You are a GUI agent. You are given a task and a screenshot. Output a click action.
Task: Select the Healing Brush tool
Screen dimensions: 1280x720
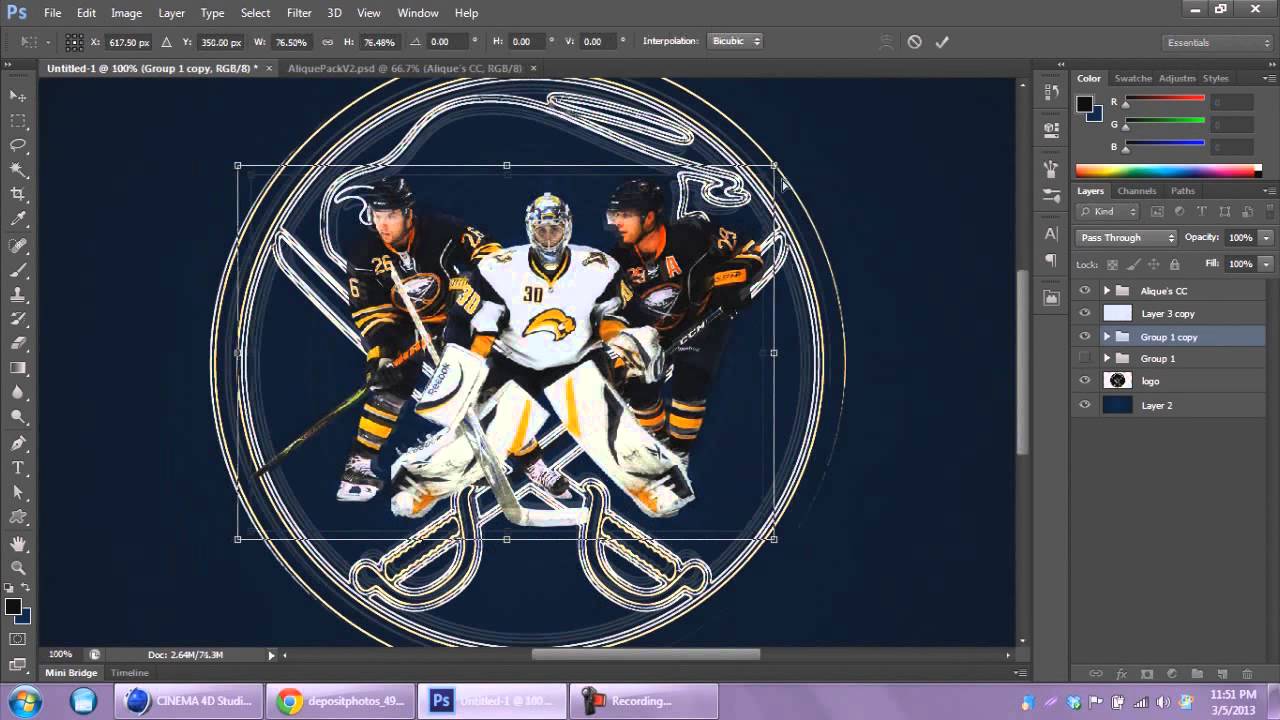[18, 245]
